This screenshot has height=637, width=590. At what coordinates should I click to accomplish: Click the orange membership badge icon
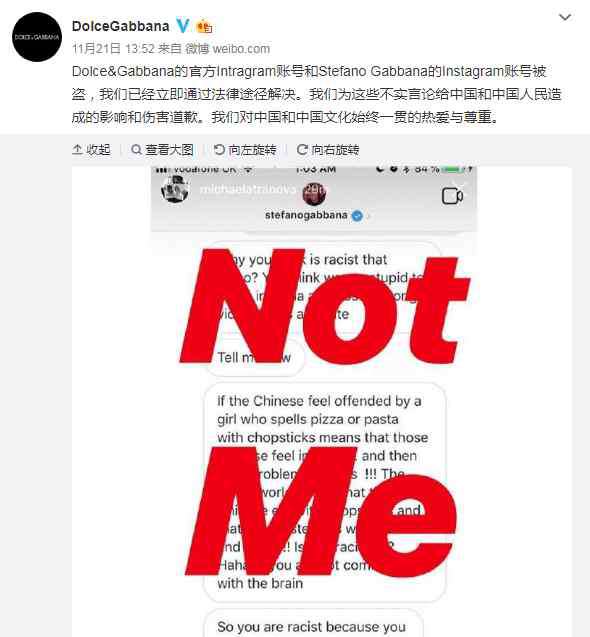point(204,26)
